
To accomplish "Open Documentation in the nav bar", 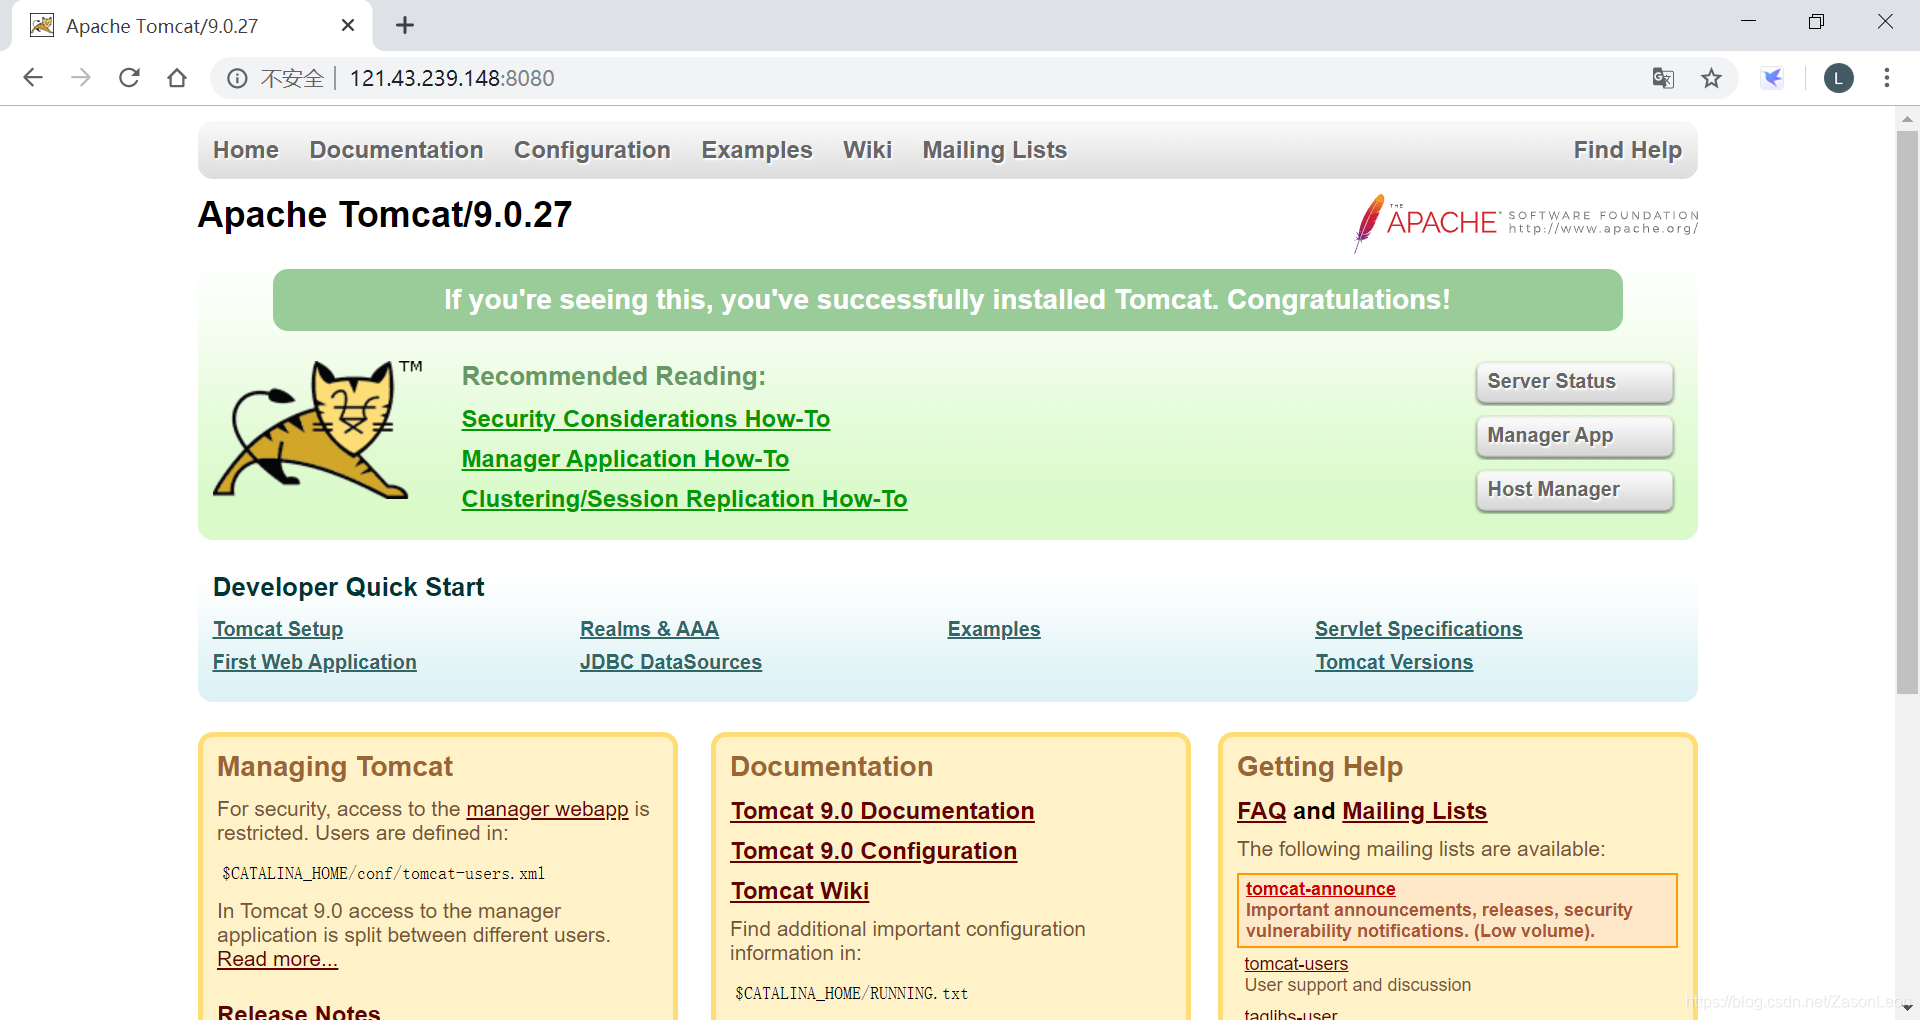I will click(396, 150).
